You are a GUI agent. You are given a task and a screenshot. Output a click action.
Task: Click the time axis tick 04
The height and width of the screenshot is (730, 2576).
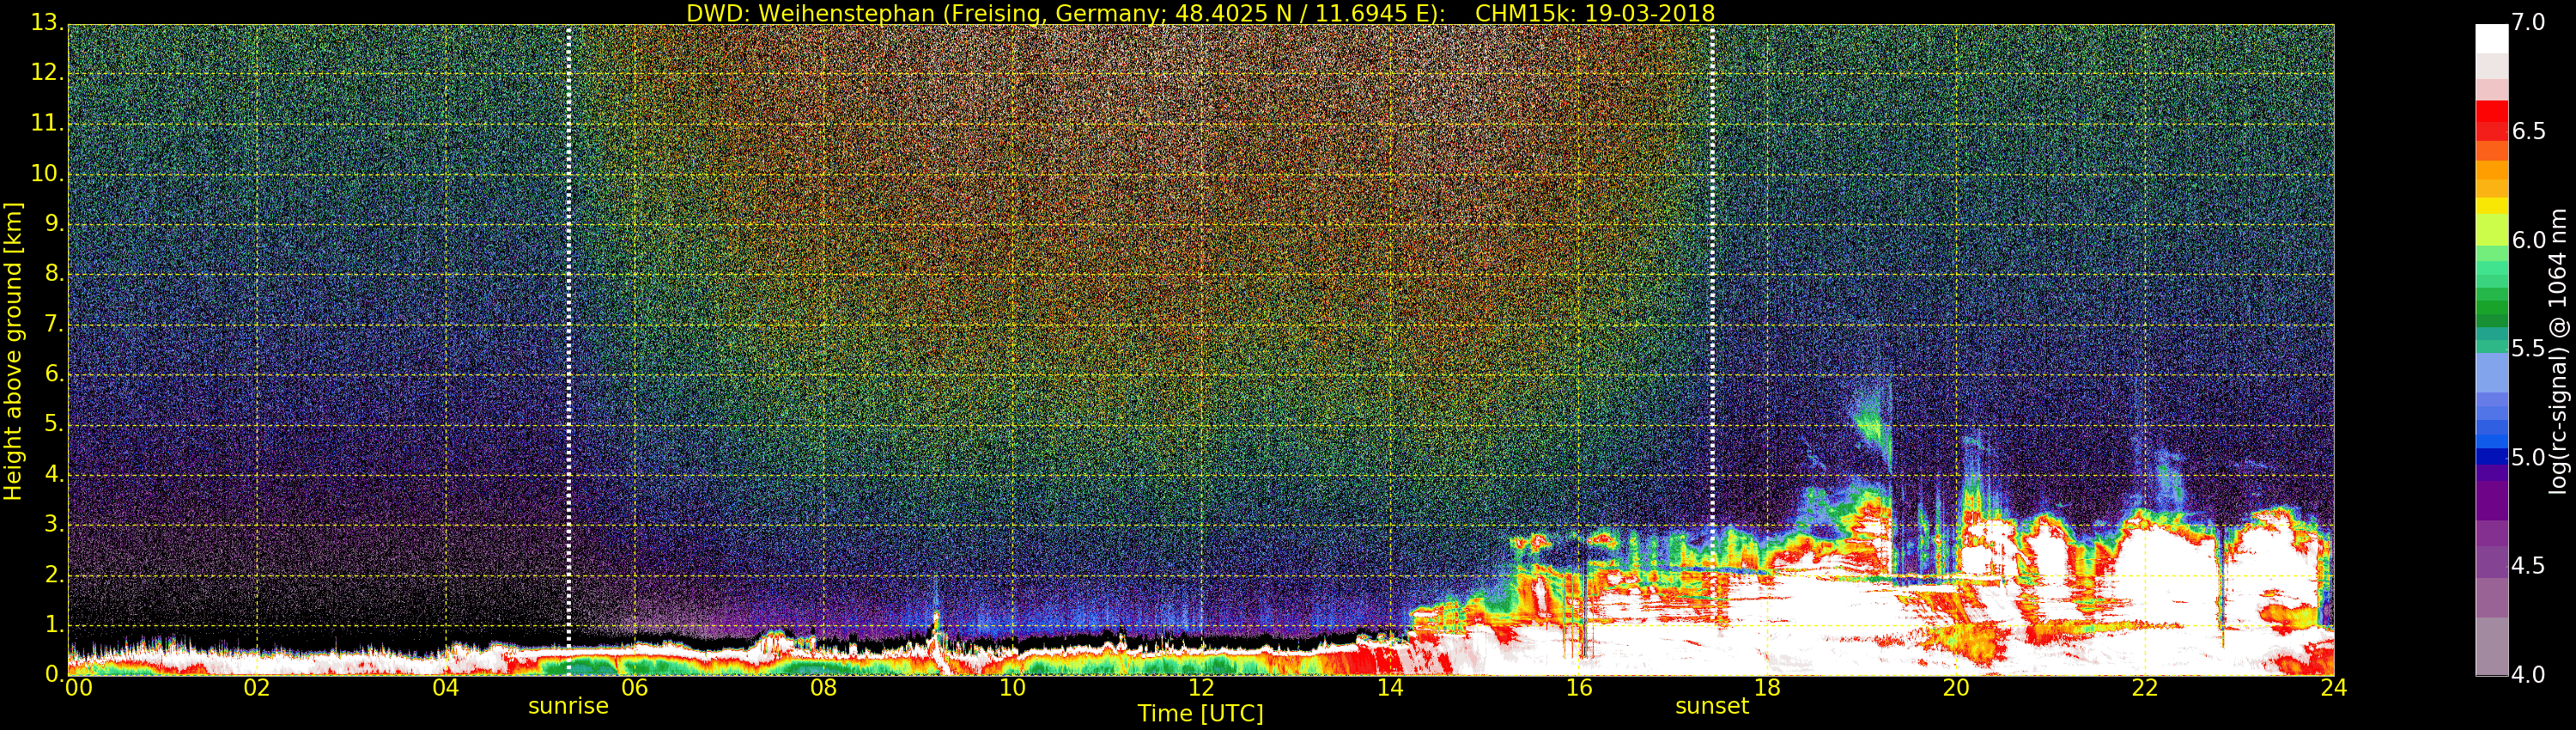click(446, 688)
